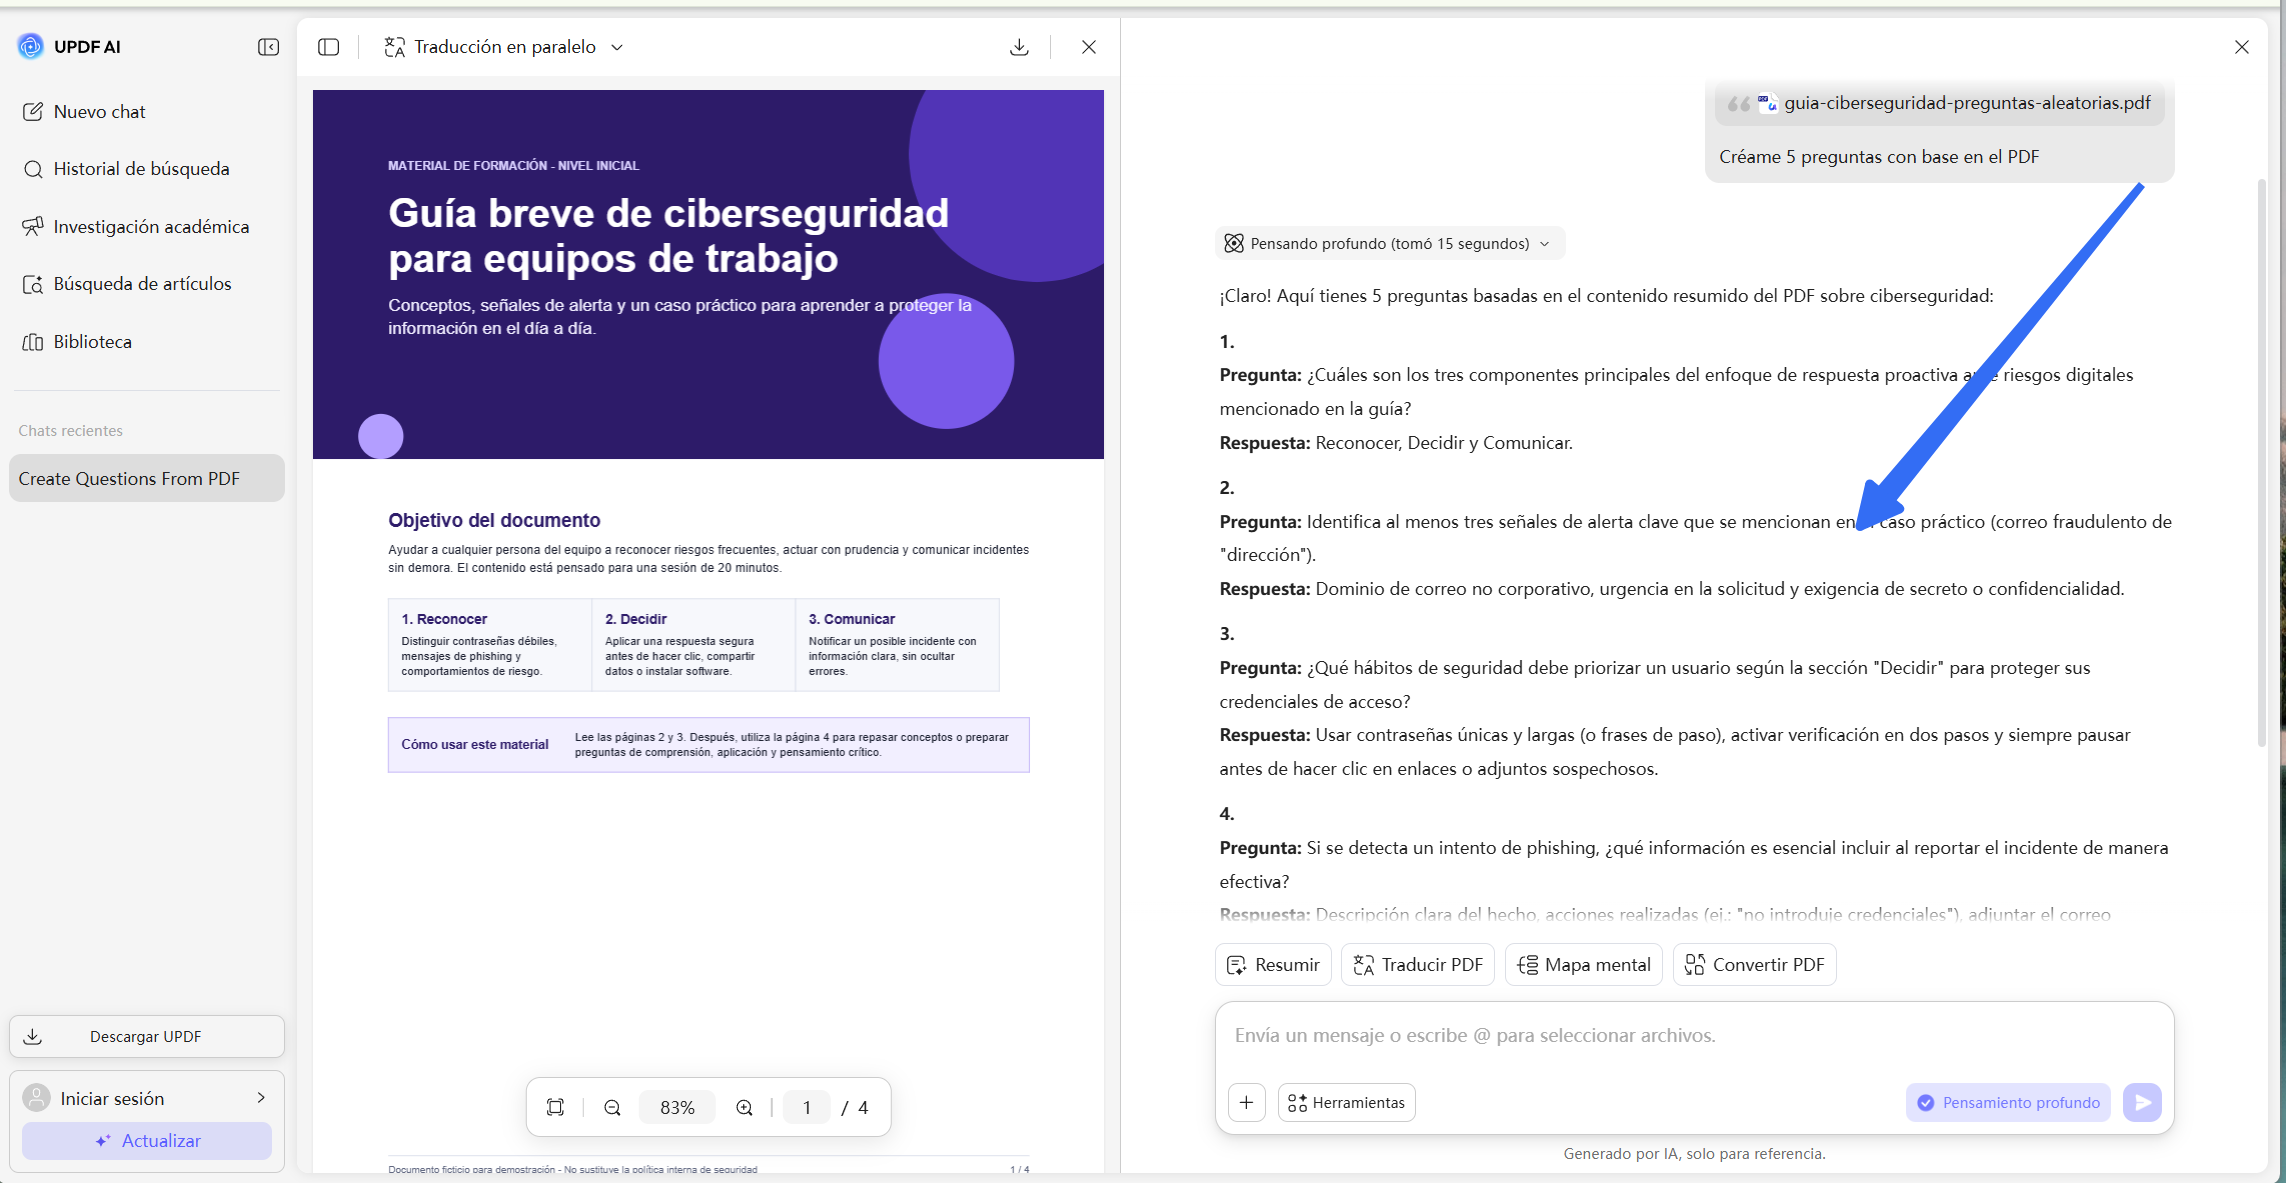Click the Biblioteca book icon
The height and width of the screenshot is (1183, 2286).
click(x=33, y=342)
